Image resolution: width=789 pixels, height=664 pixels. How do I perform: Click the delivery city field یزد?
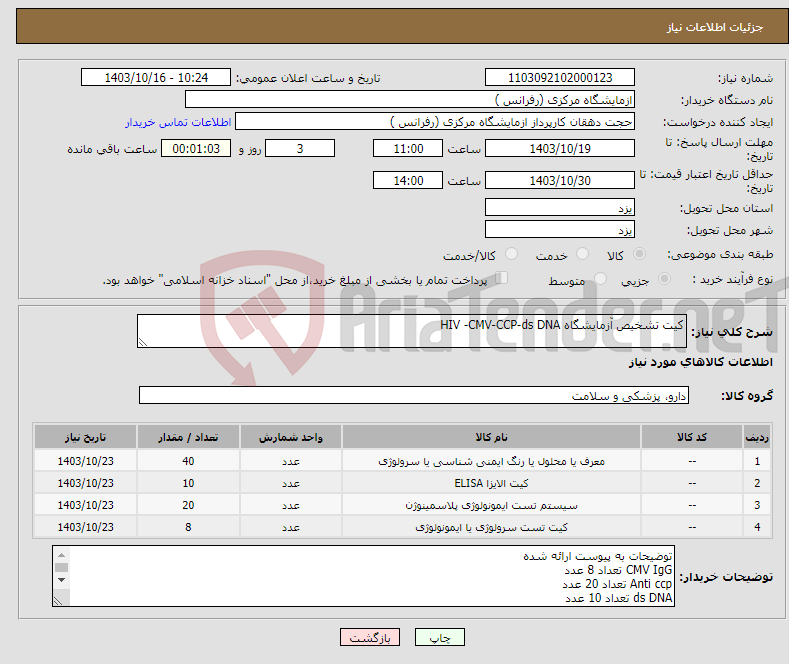click(x=560, y=229)
